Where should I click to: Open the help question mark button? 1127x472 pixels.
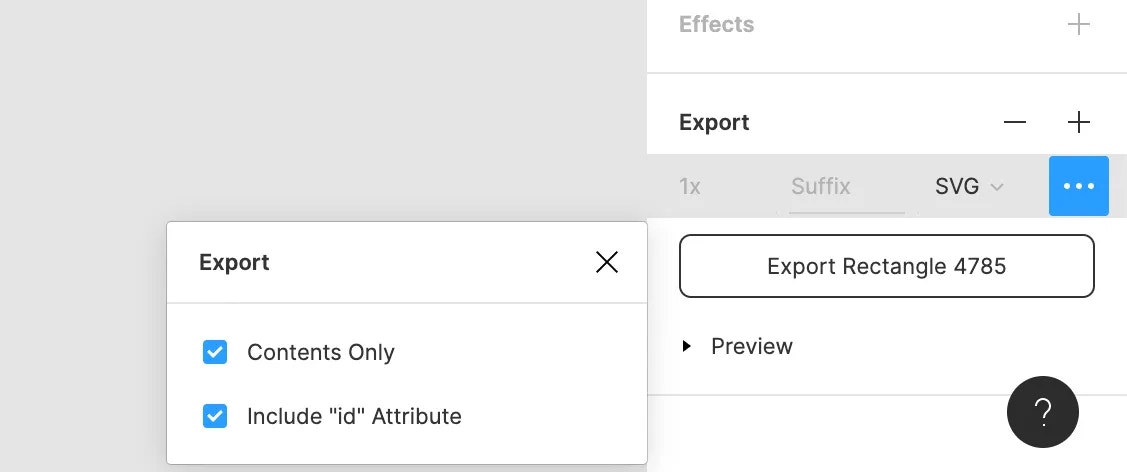(x=1042, y=412)
